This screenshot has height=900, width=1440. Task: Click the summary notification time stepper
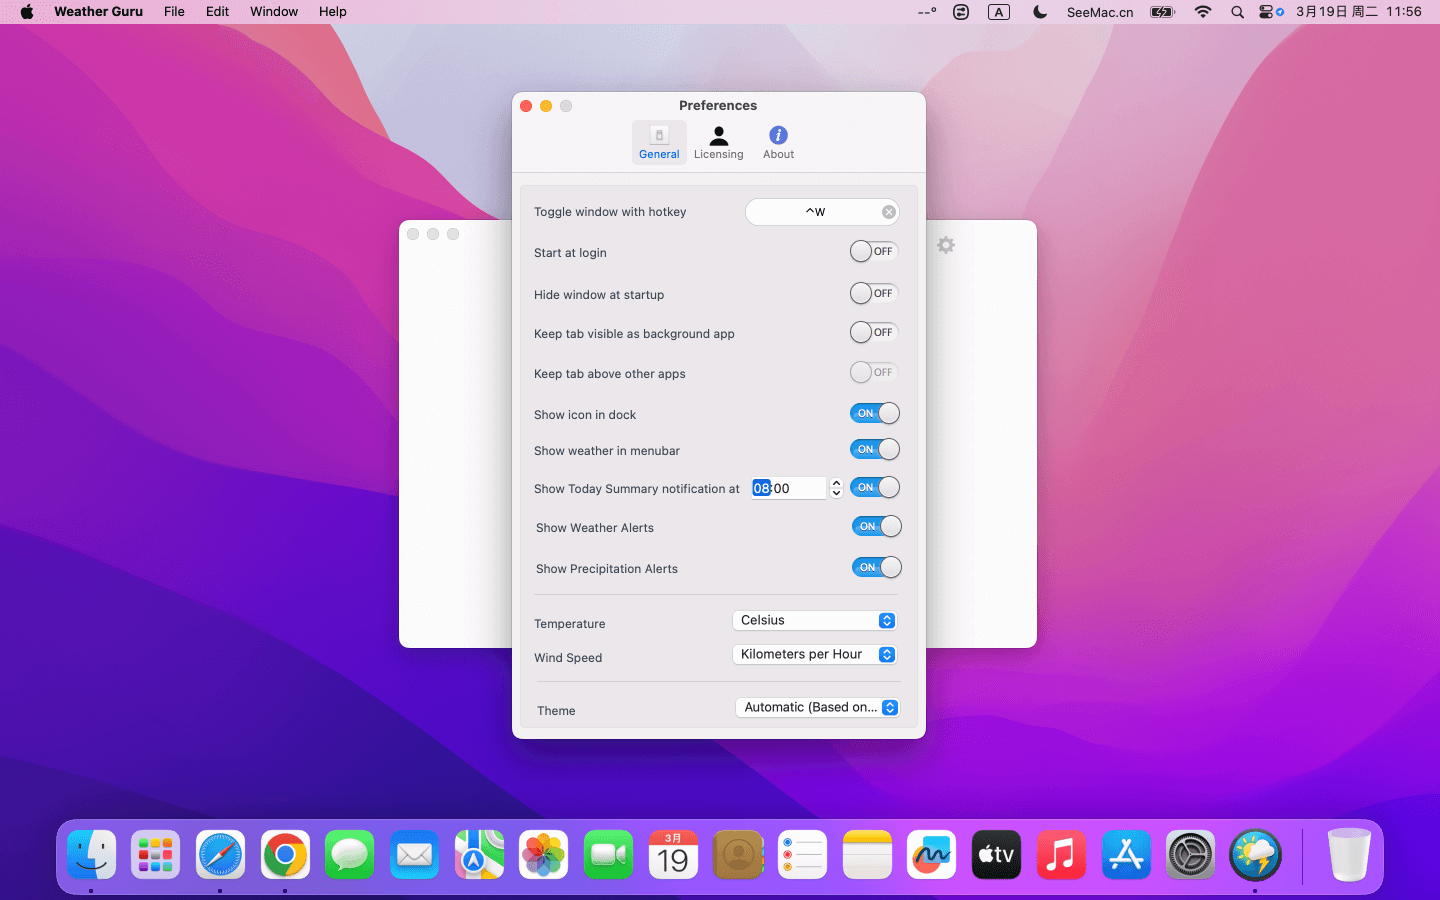pyautogui.click(x=837, y=488)
